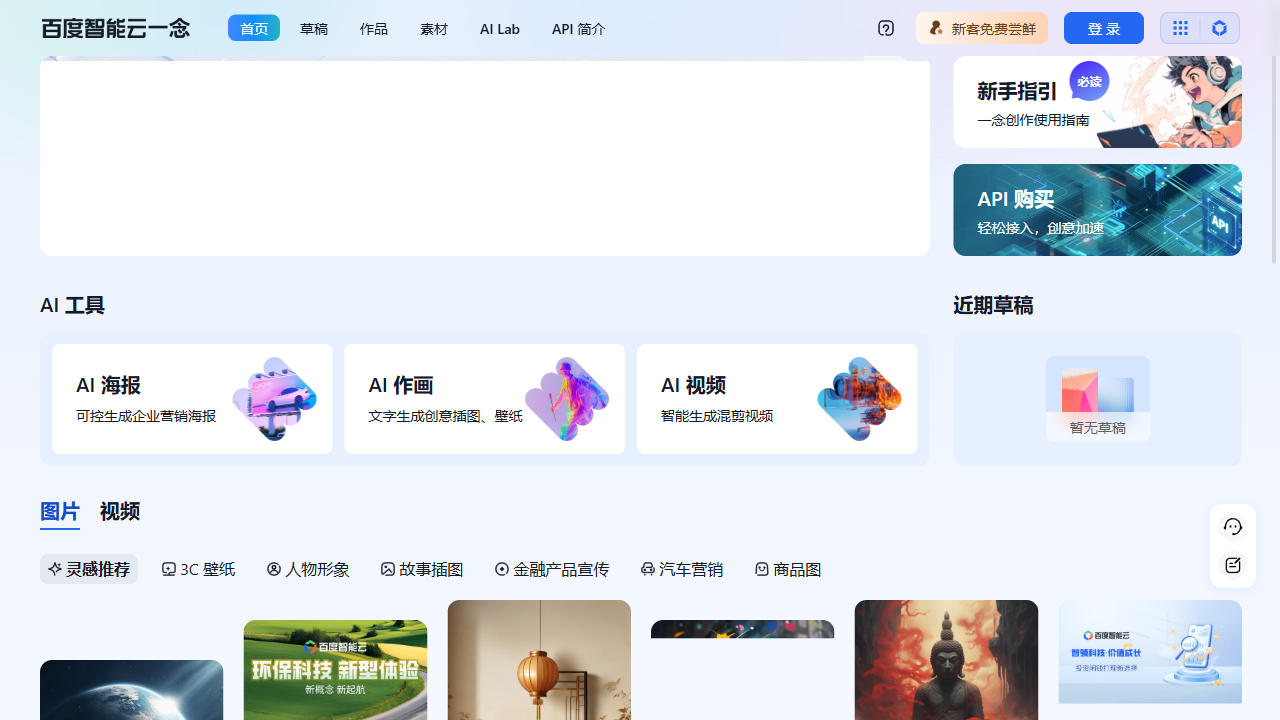
Task: Open the app grid icon
Action: [1180, 28]
